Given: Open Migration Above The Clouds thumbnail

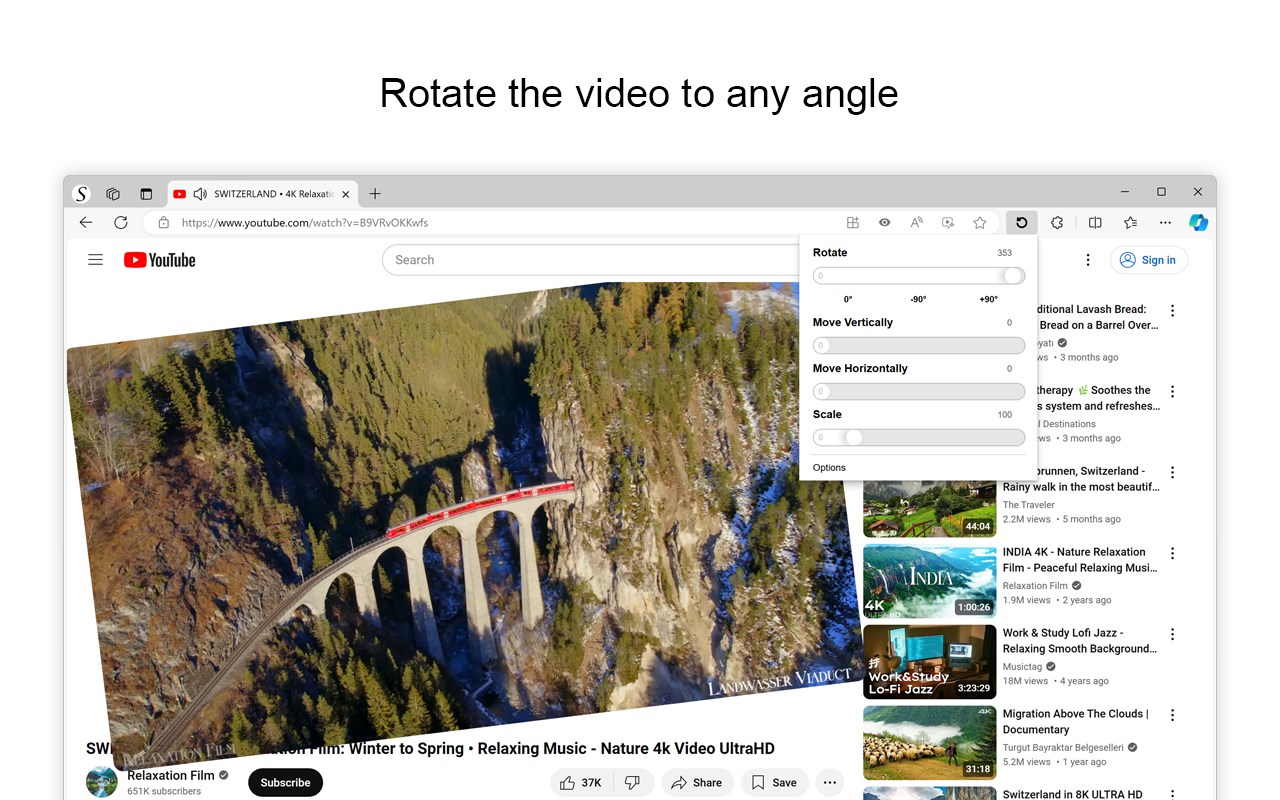Looking at the screenshot, I should tap(930, 743).
